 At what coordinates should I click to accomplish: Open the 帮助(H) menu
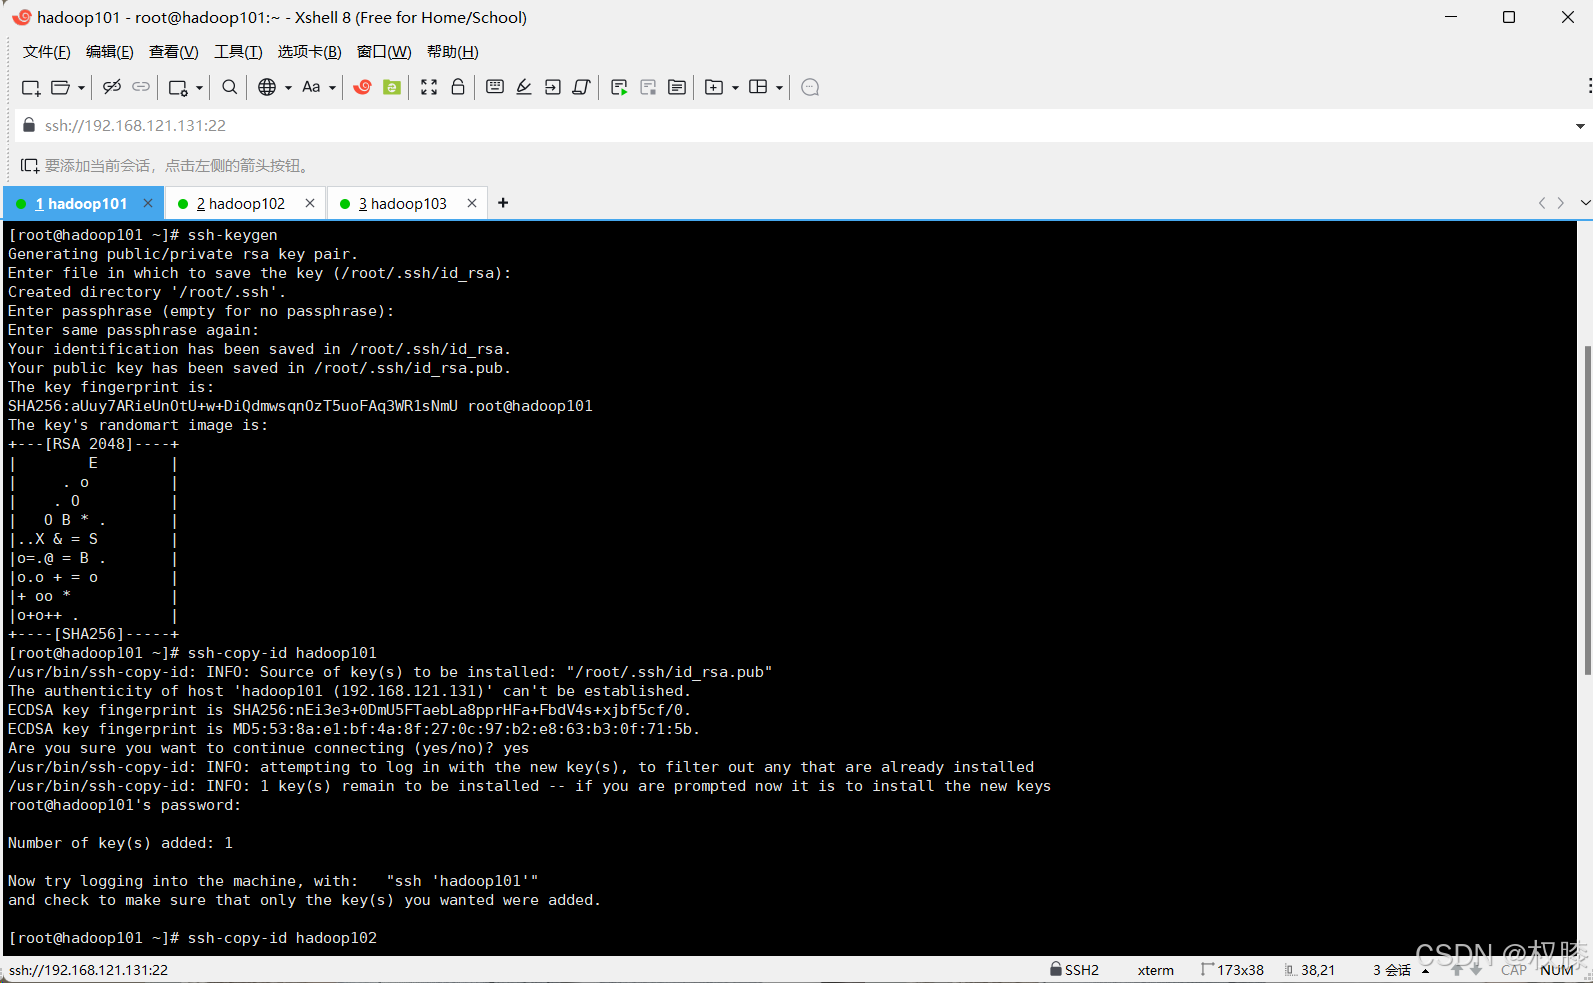(x=452, y=52)
